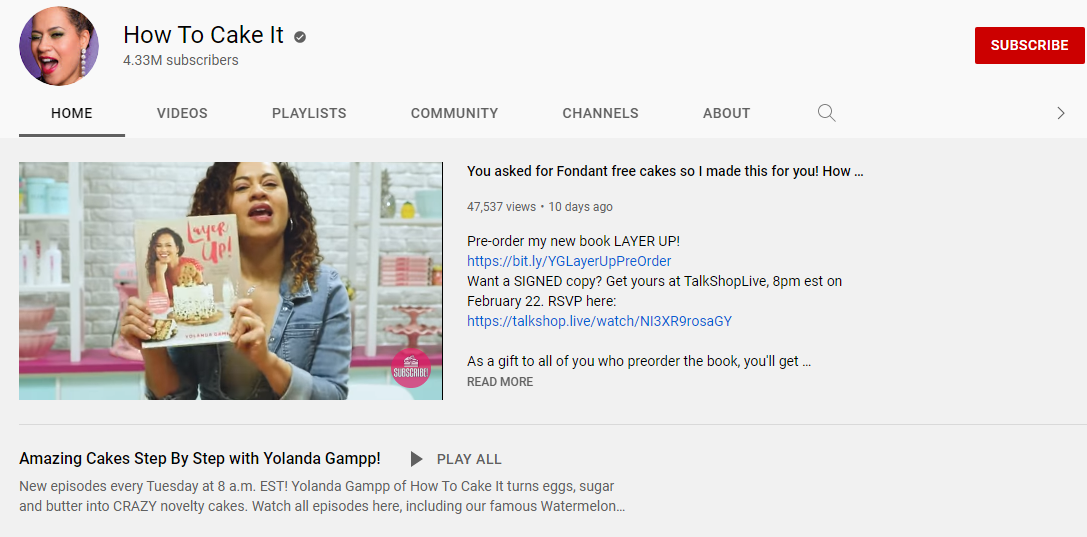
Task: Click the play triangle icon beside Play All
Action: 416,459
